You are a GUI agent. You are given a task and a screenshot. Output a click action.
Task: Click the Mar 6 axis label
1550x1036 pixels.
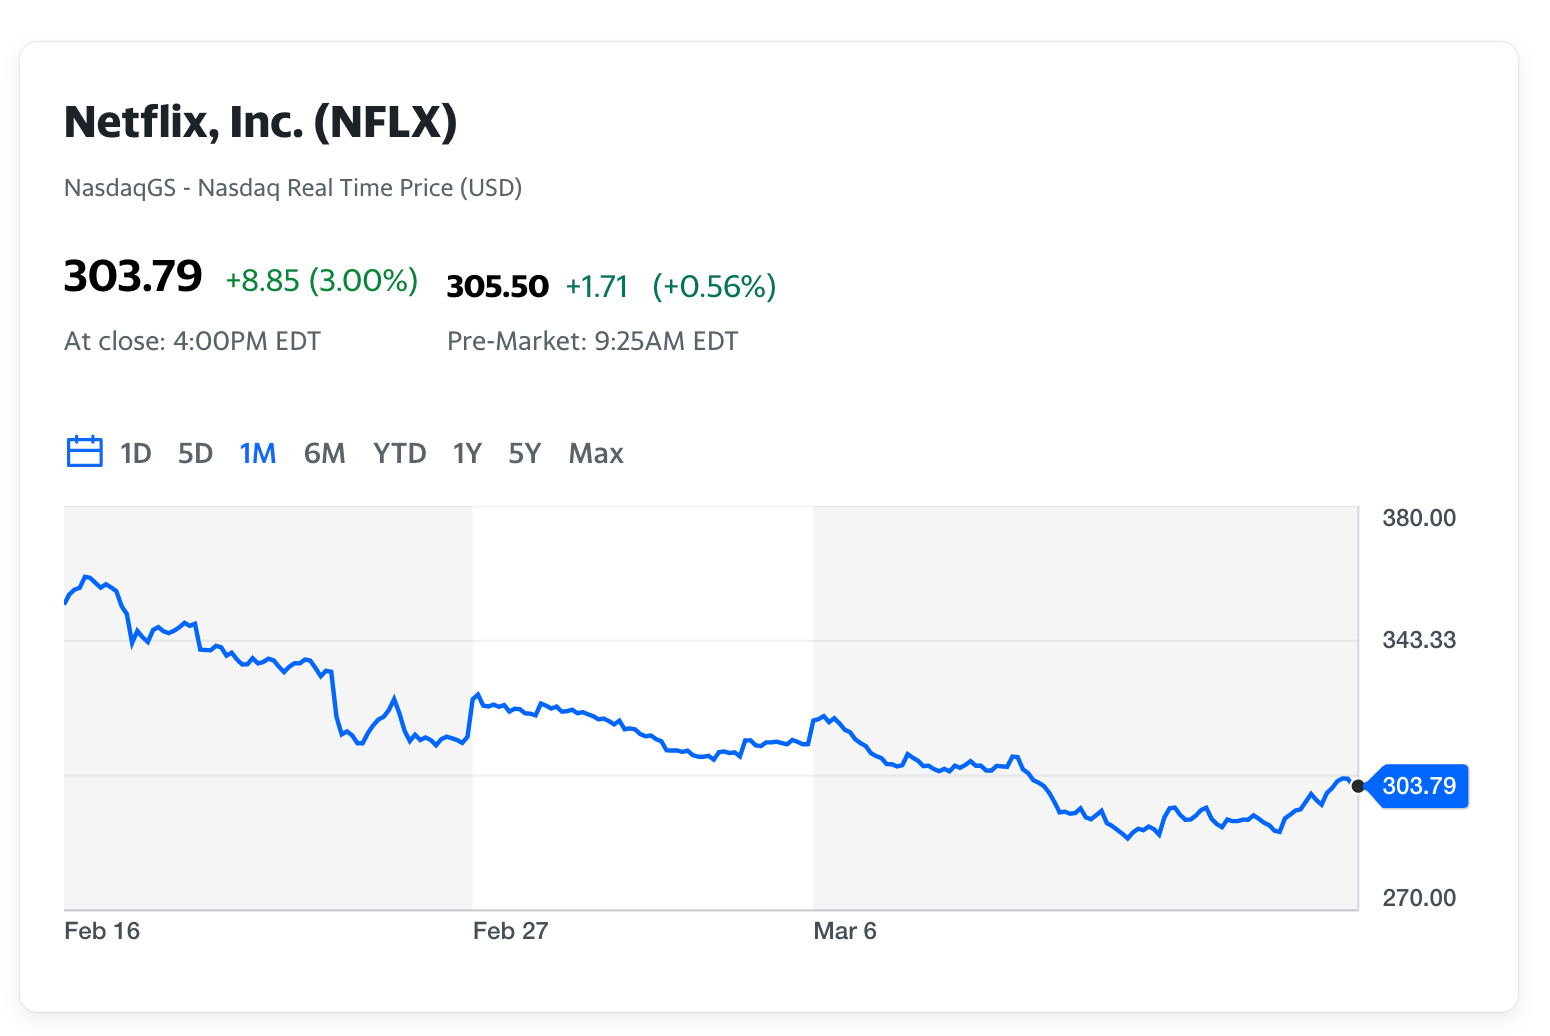click(x=844, y=931)
